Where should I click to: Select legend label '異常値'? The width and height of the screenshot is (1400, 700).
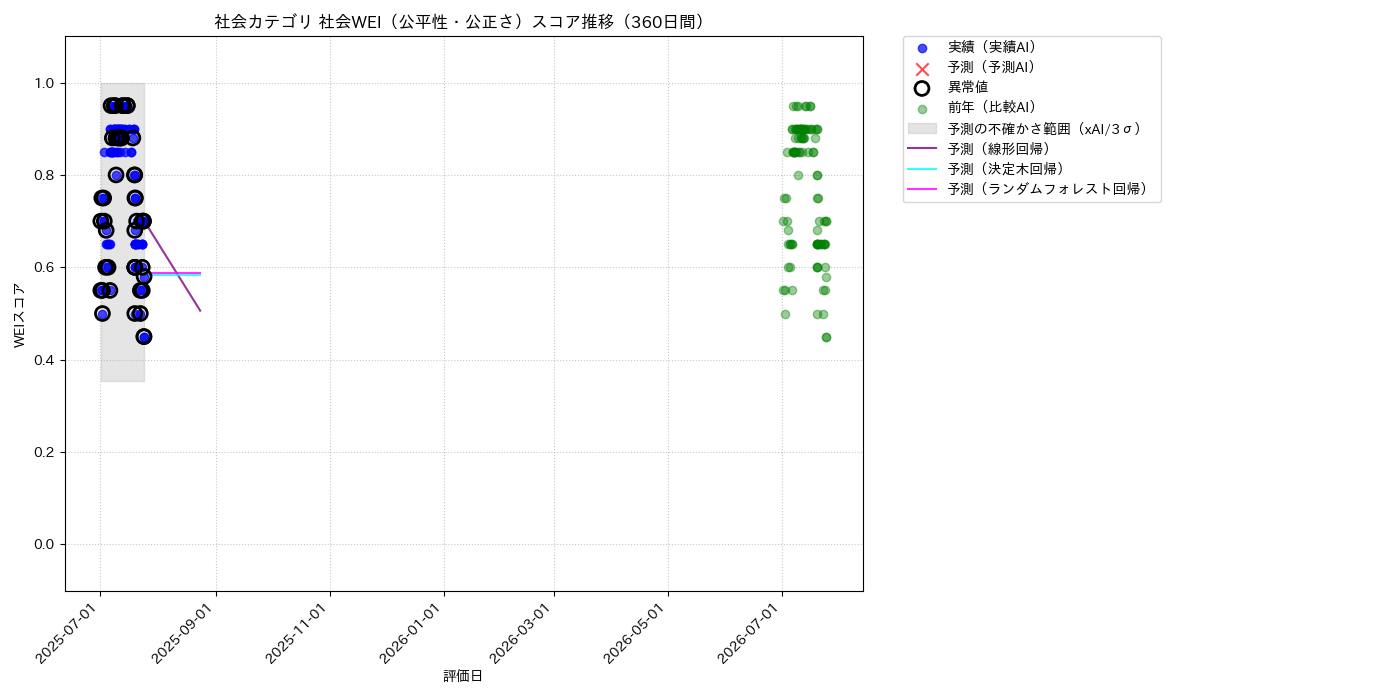pos(968,88)
